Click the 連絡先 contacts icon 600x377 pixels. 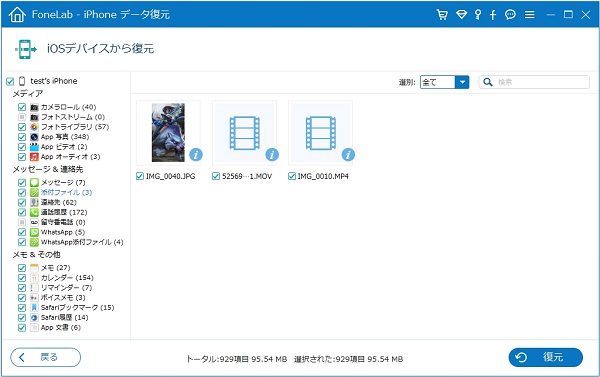(x=34, y=202)
